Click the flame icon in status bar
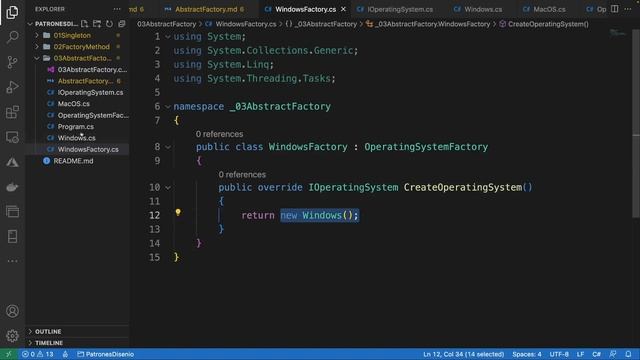 [65, 354]
